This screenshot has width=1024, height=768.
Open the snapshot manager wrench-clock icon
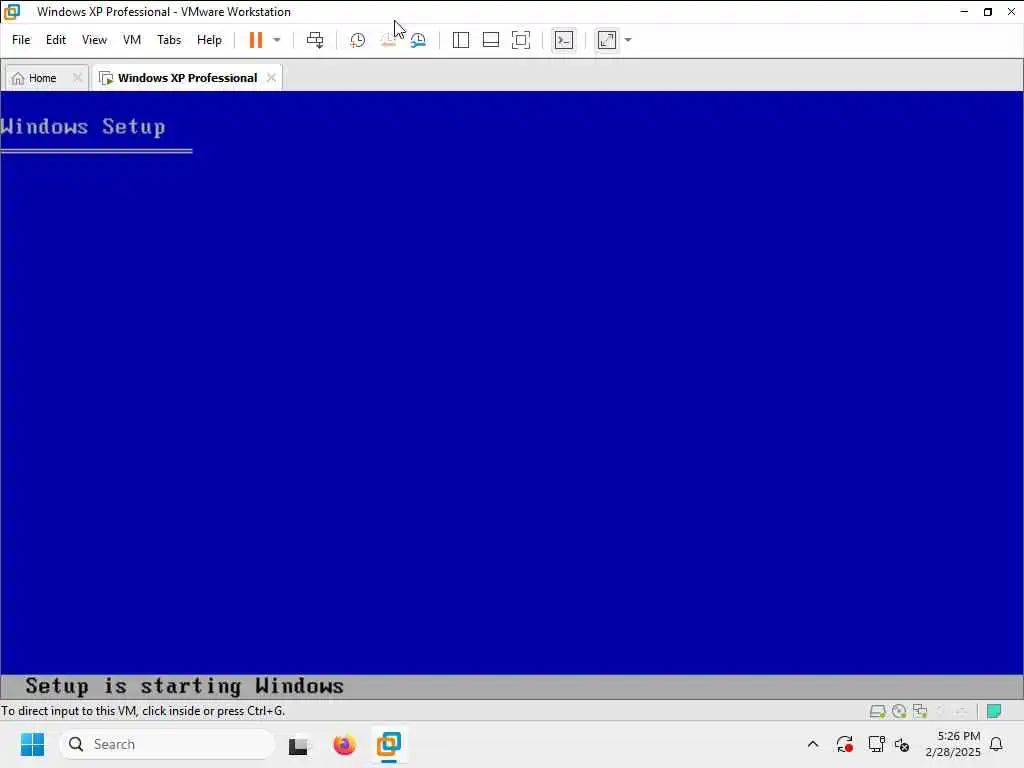[419, 40]
